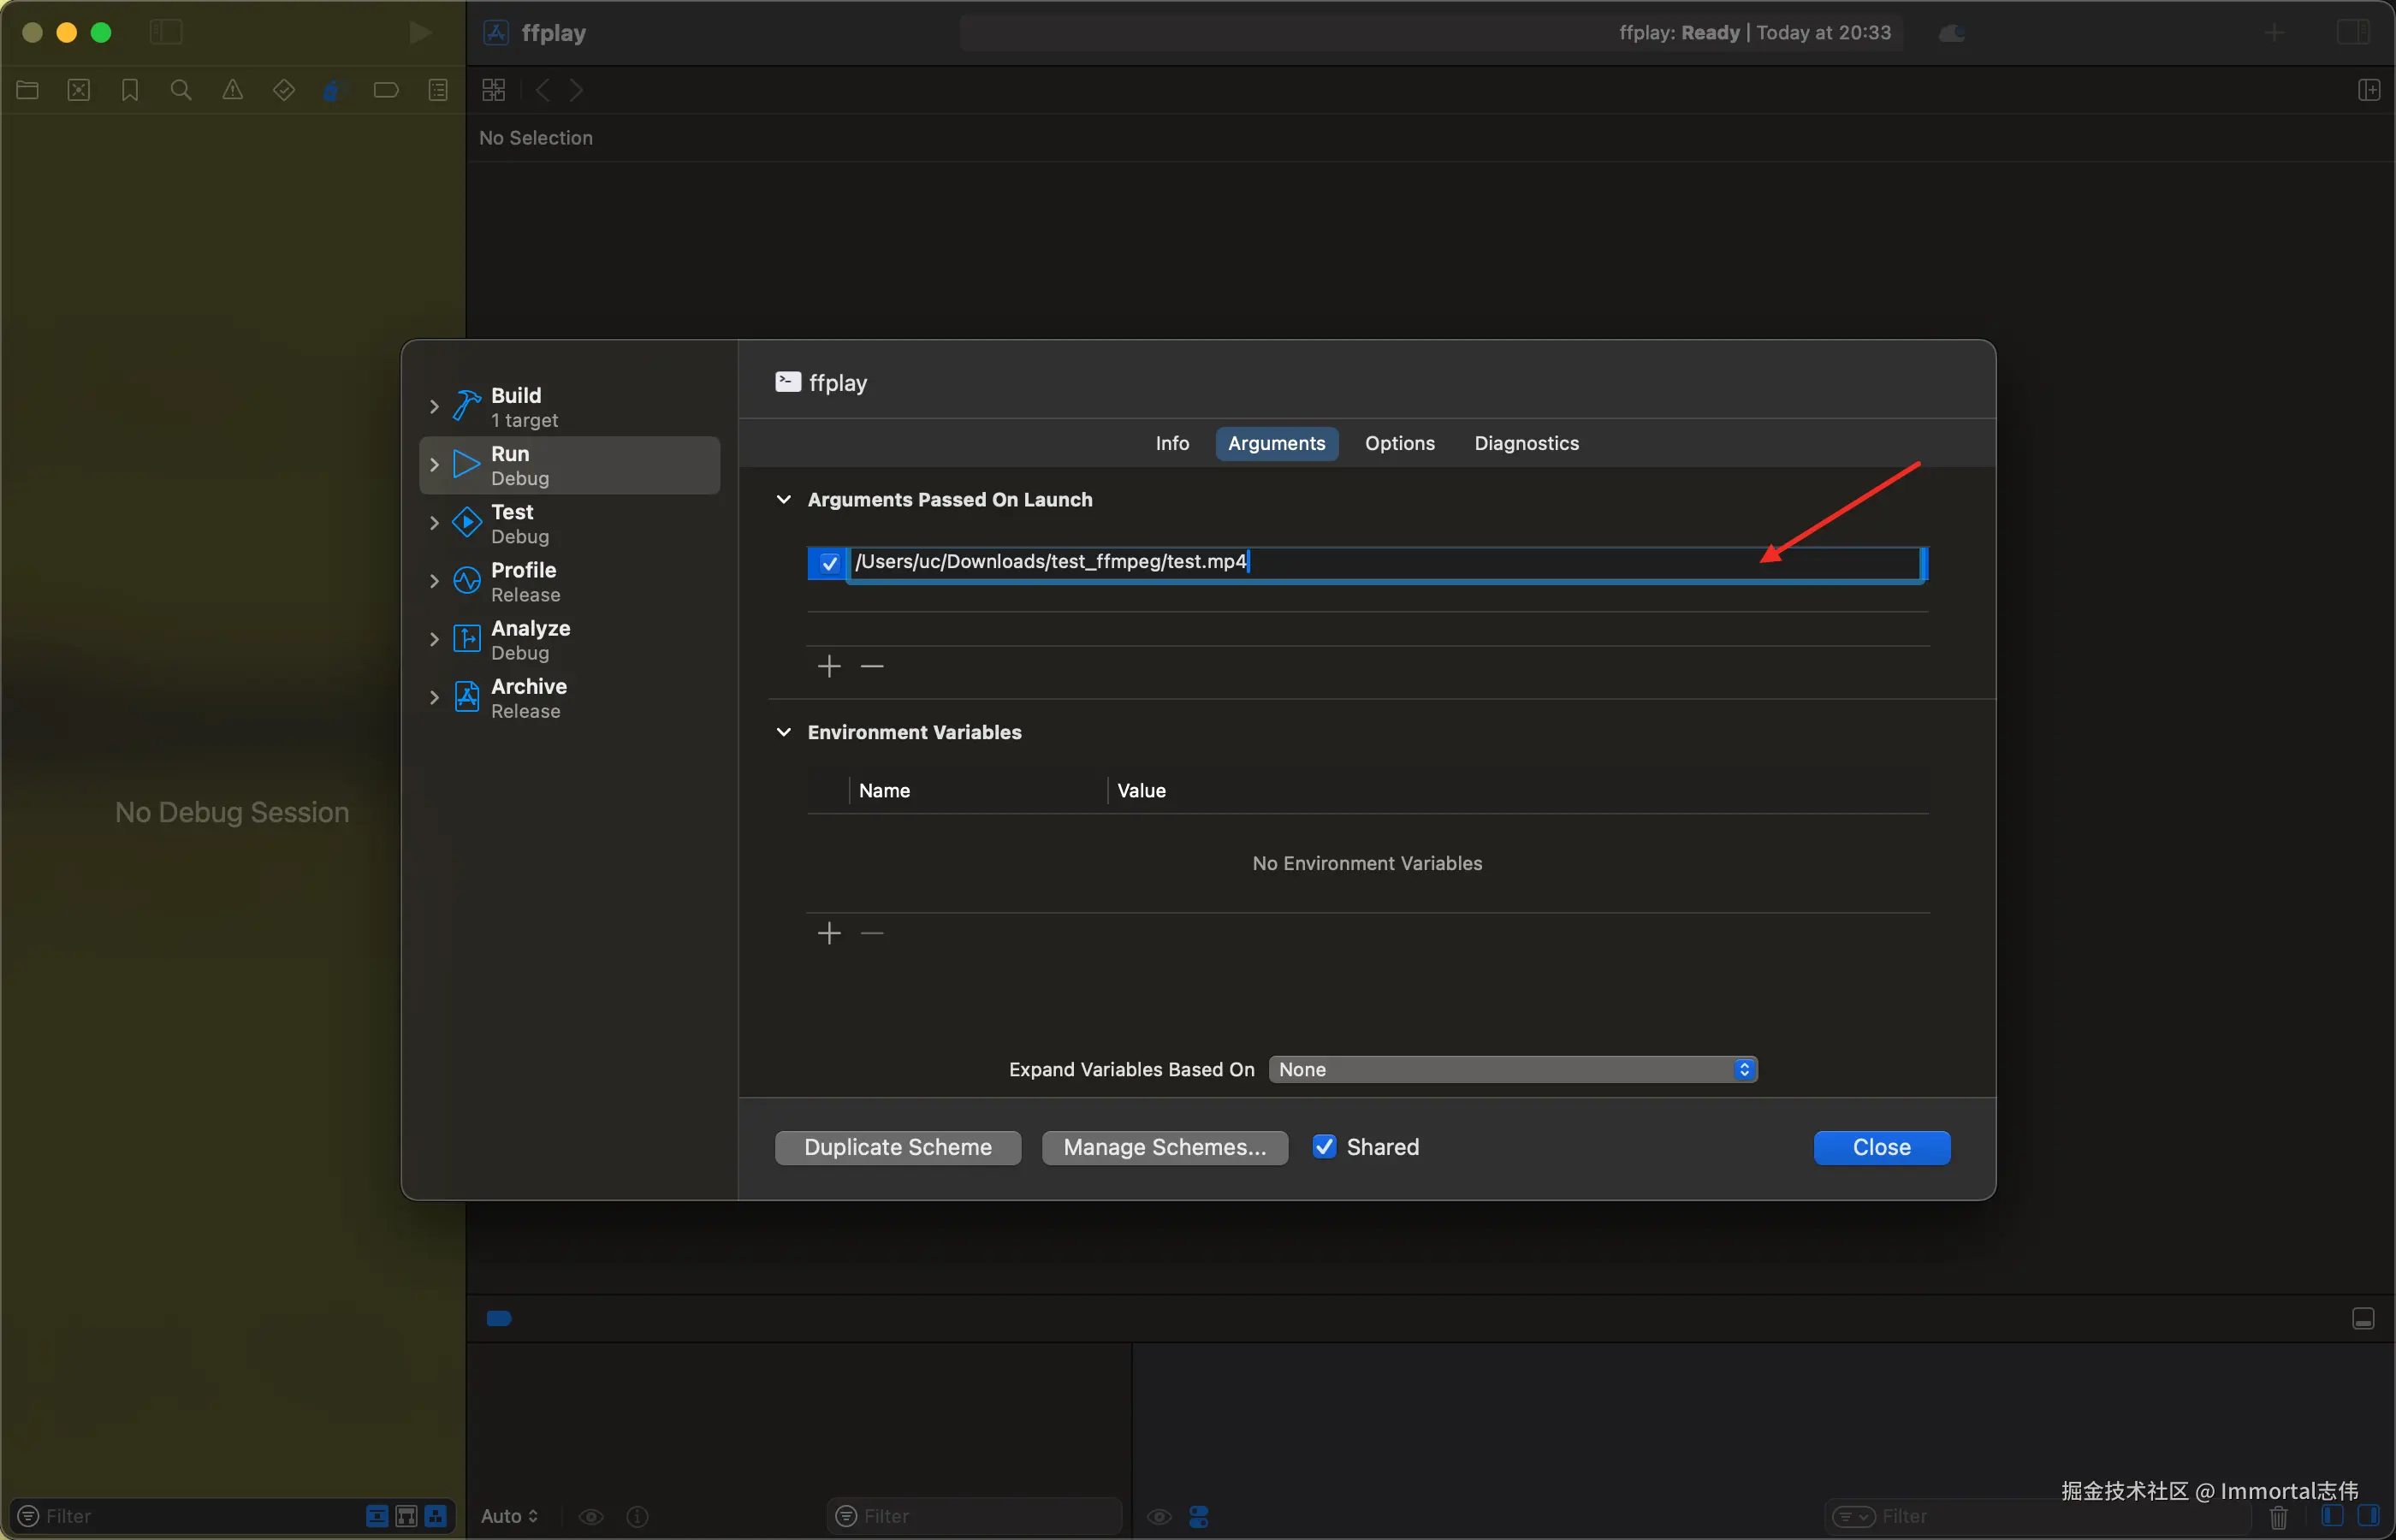Click the Run button in toolbar
Screen dimensions: 2396x1540
420,32
